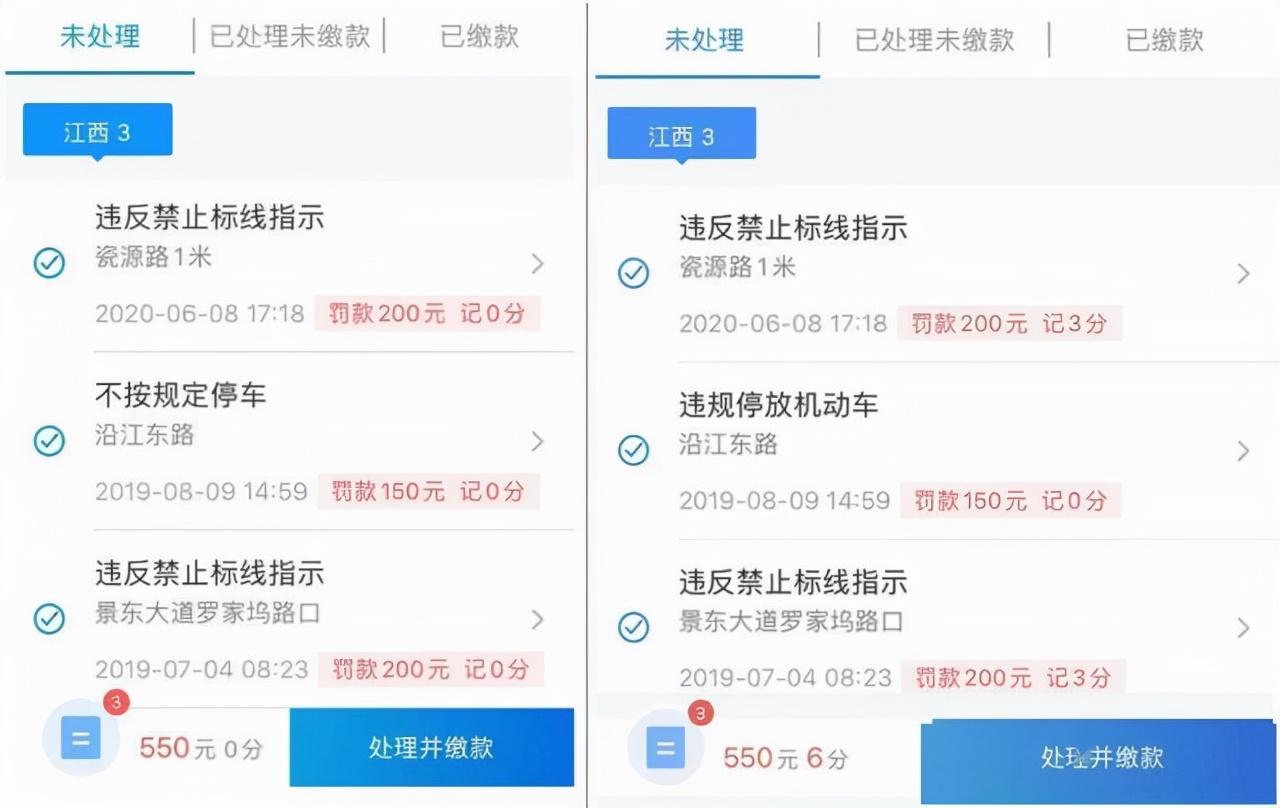Uncheck left 沿江东路 不按规定停车 checkmark
1280x808 pixels.
pyautogui.click(x=49, y=441)
